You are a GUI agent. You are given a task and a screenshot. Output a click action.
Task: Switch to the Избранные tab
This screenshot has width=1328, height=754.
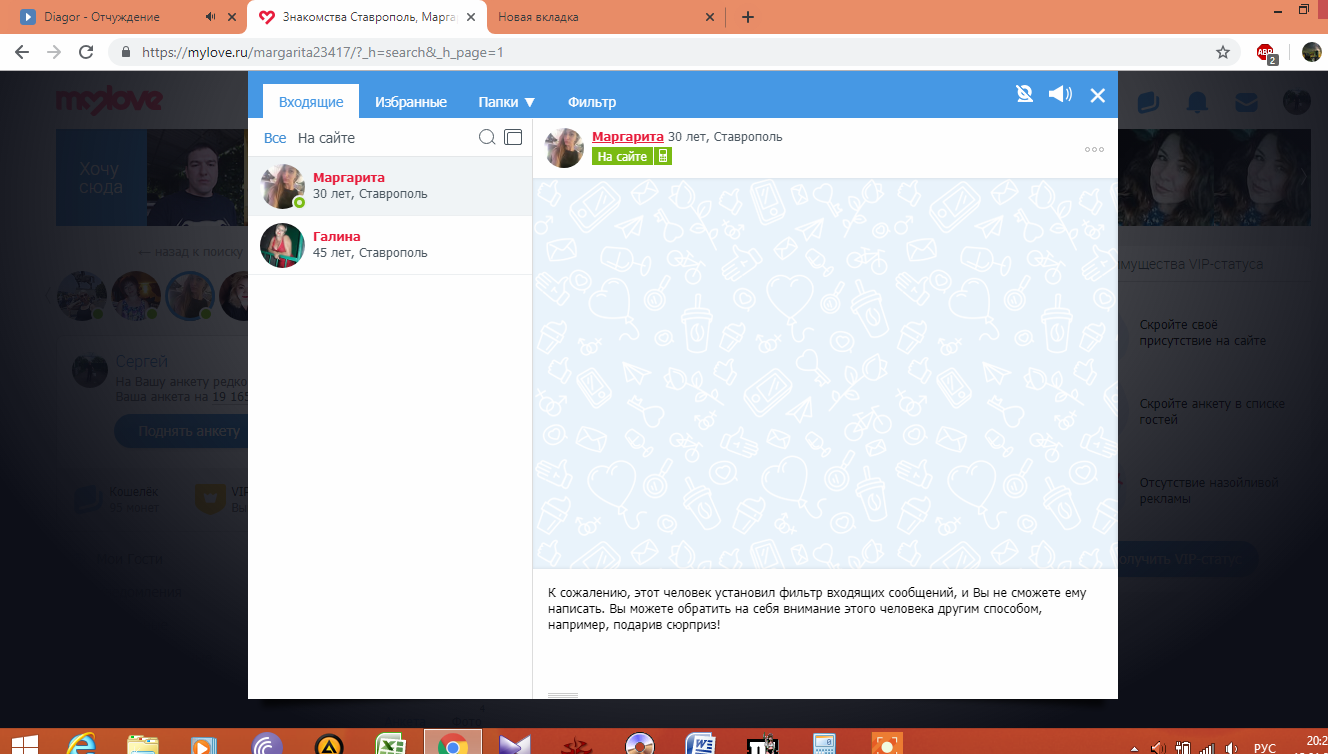pyautogui.click(x=410, y=102)
